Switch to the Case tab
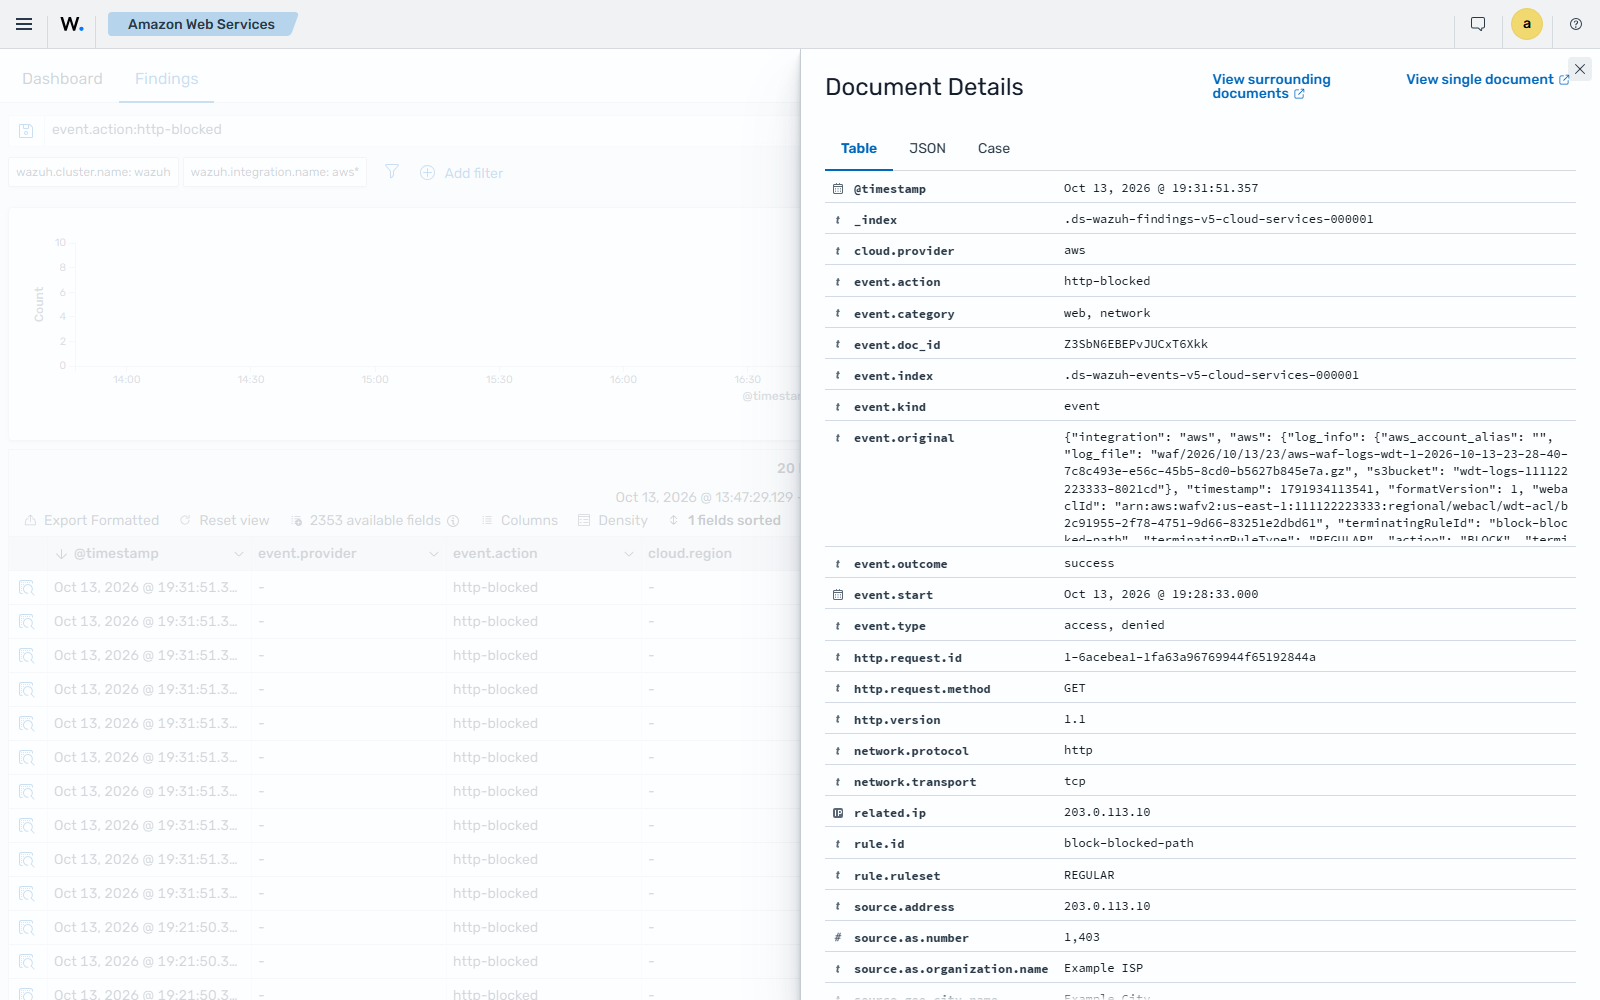The width and height of the screenshot is (1600, 1000). (994, 148)
